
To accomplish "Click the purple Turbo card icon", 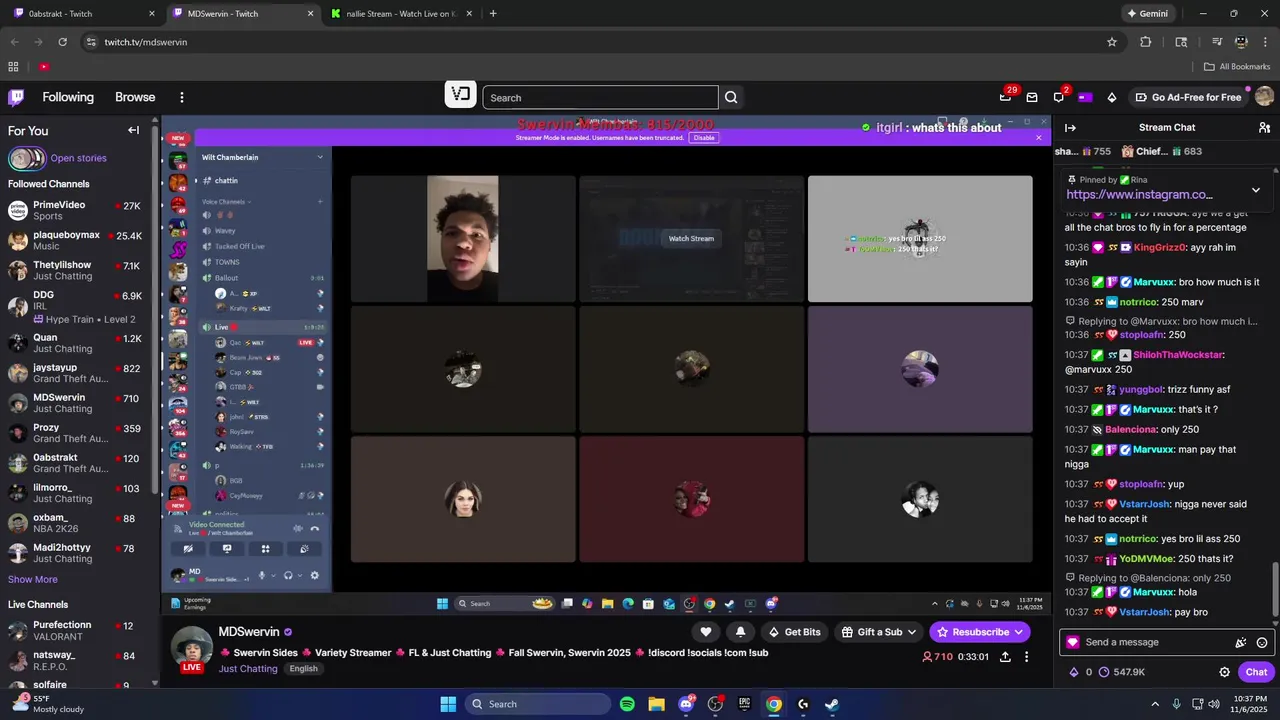I will coord(1085,97).
